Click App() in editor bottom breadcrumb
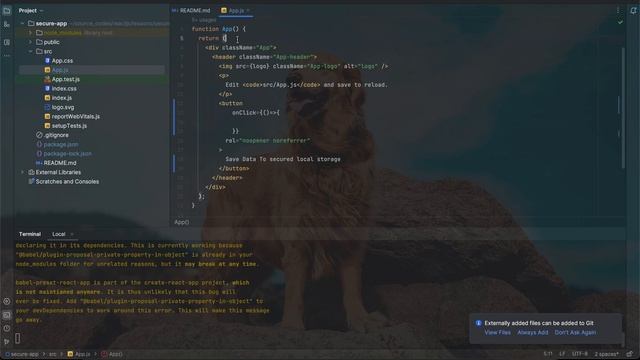The image size is (640, 360). (182, 222)
